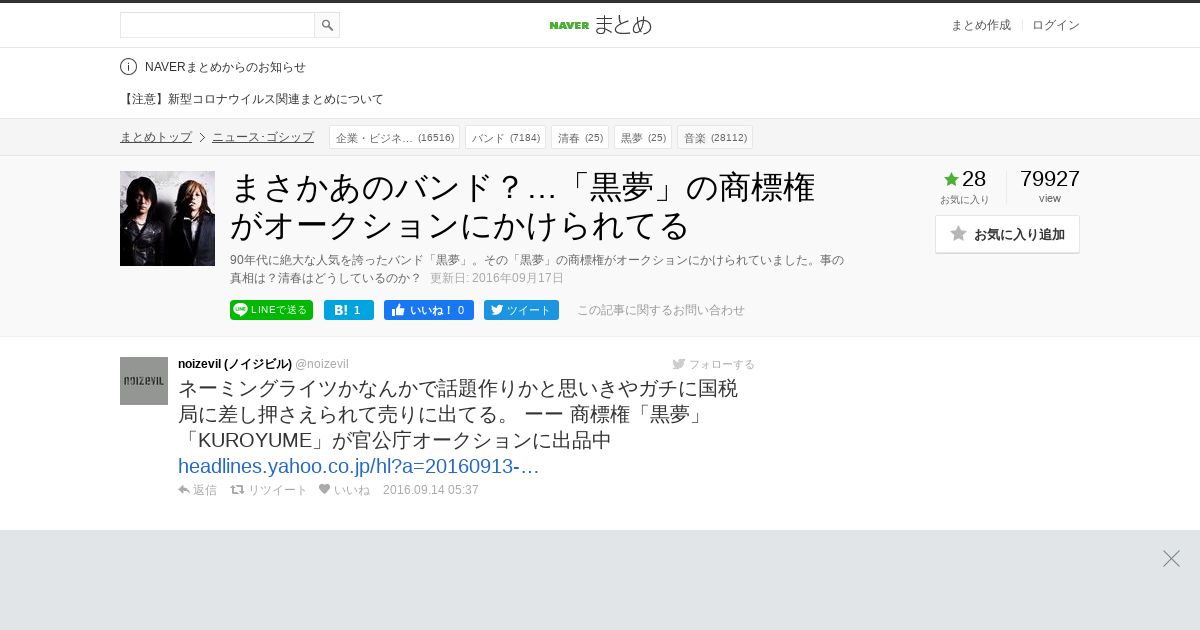Screen dimensions: 1200x630
Task: Open noizevil avatar image
Action: pos(144,381)
